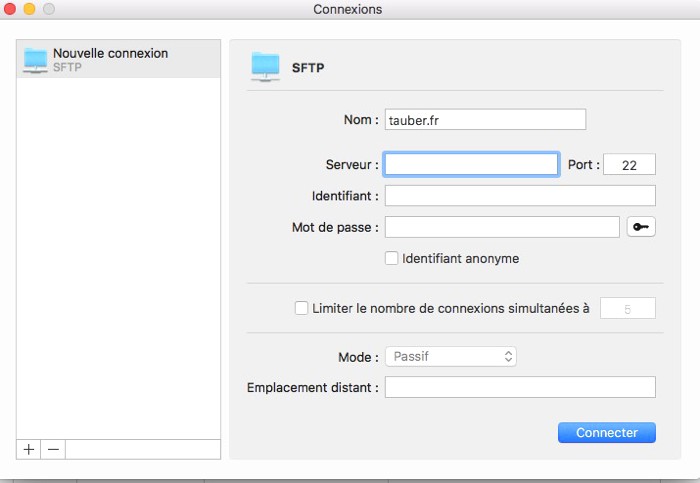700x483 pixels.
Task: Click the Identifiant text field
Action: coord(520,195)
